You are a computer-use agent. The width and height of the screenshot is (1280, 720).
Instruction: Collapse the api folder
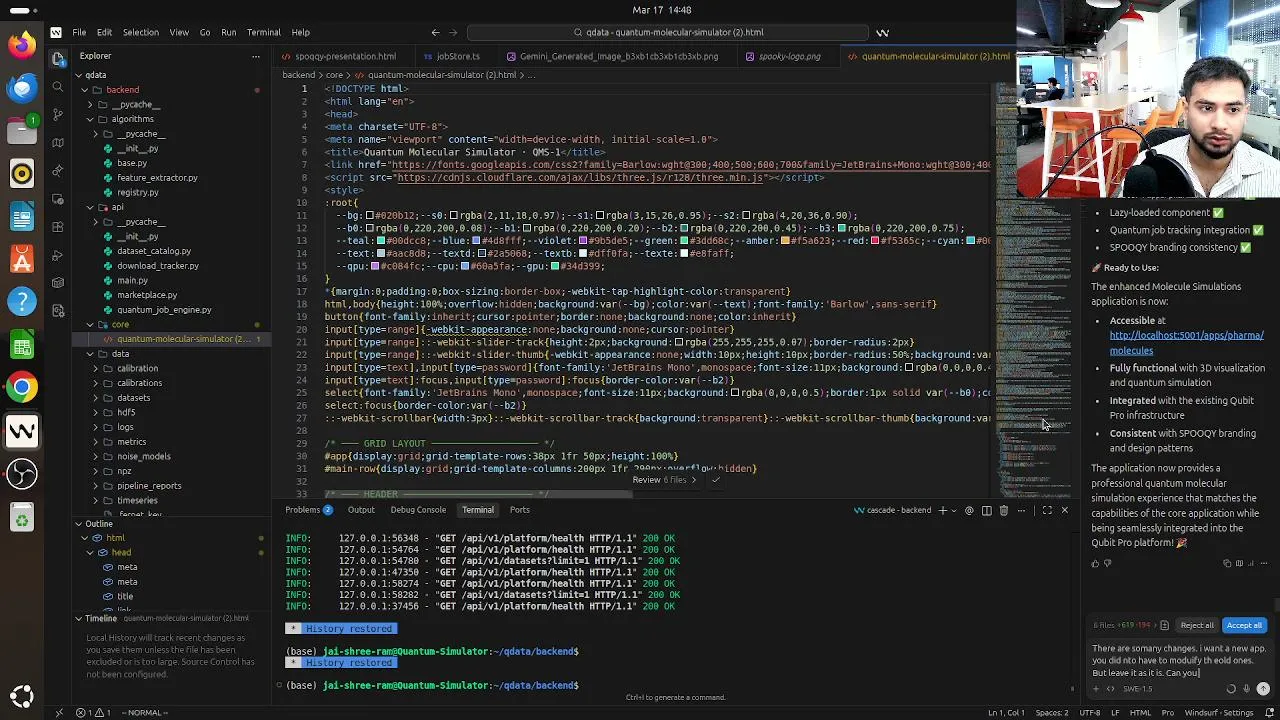point(90,207)
